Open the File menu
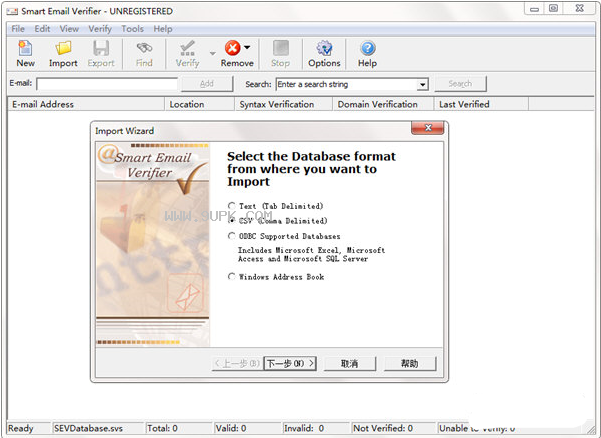The image size is (601, 438). click(x=18, y=29)
